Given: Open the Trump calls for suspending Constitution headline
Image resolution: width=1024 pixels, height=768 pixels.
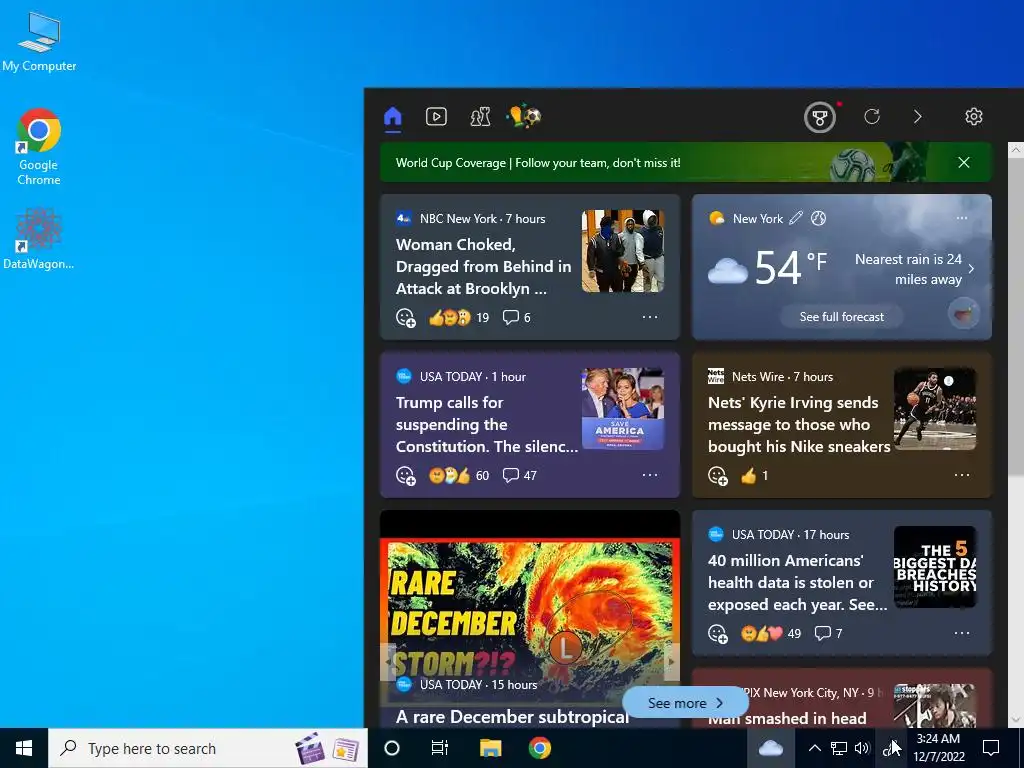Looking at the screenshot, I should (x=487, y=424).
